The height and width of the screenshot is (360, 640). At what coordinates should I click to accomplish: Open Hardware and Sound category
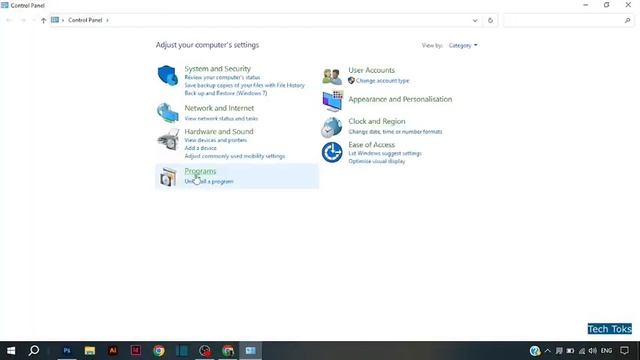(x=219, y=131)
